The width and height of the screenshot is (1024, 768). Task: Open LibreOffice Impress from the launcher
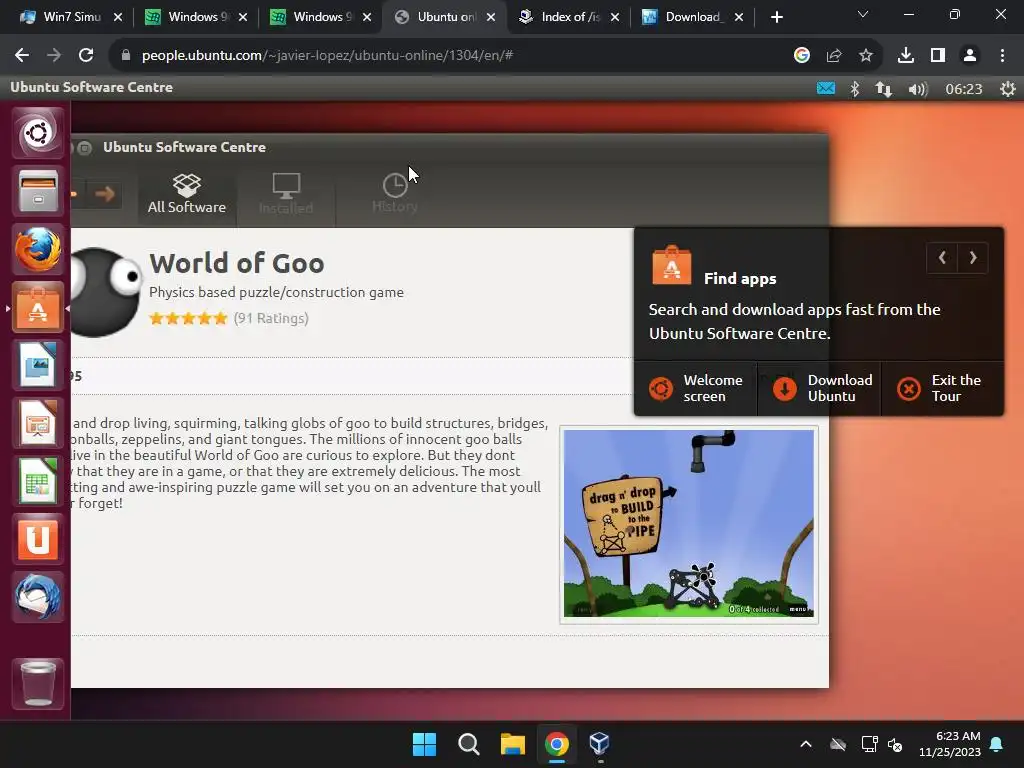(x=37, y=423)
